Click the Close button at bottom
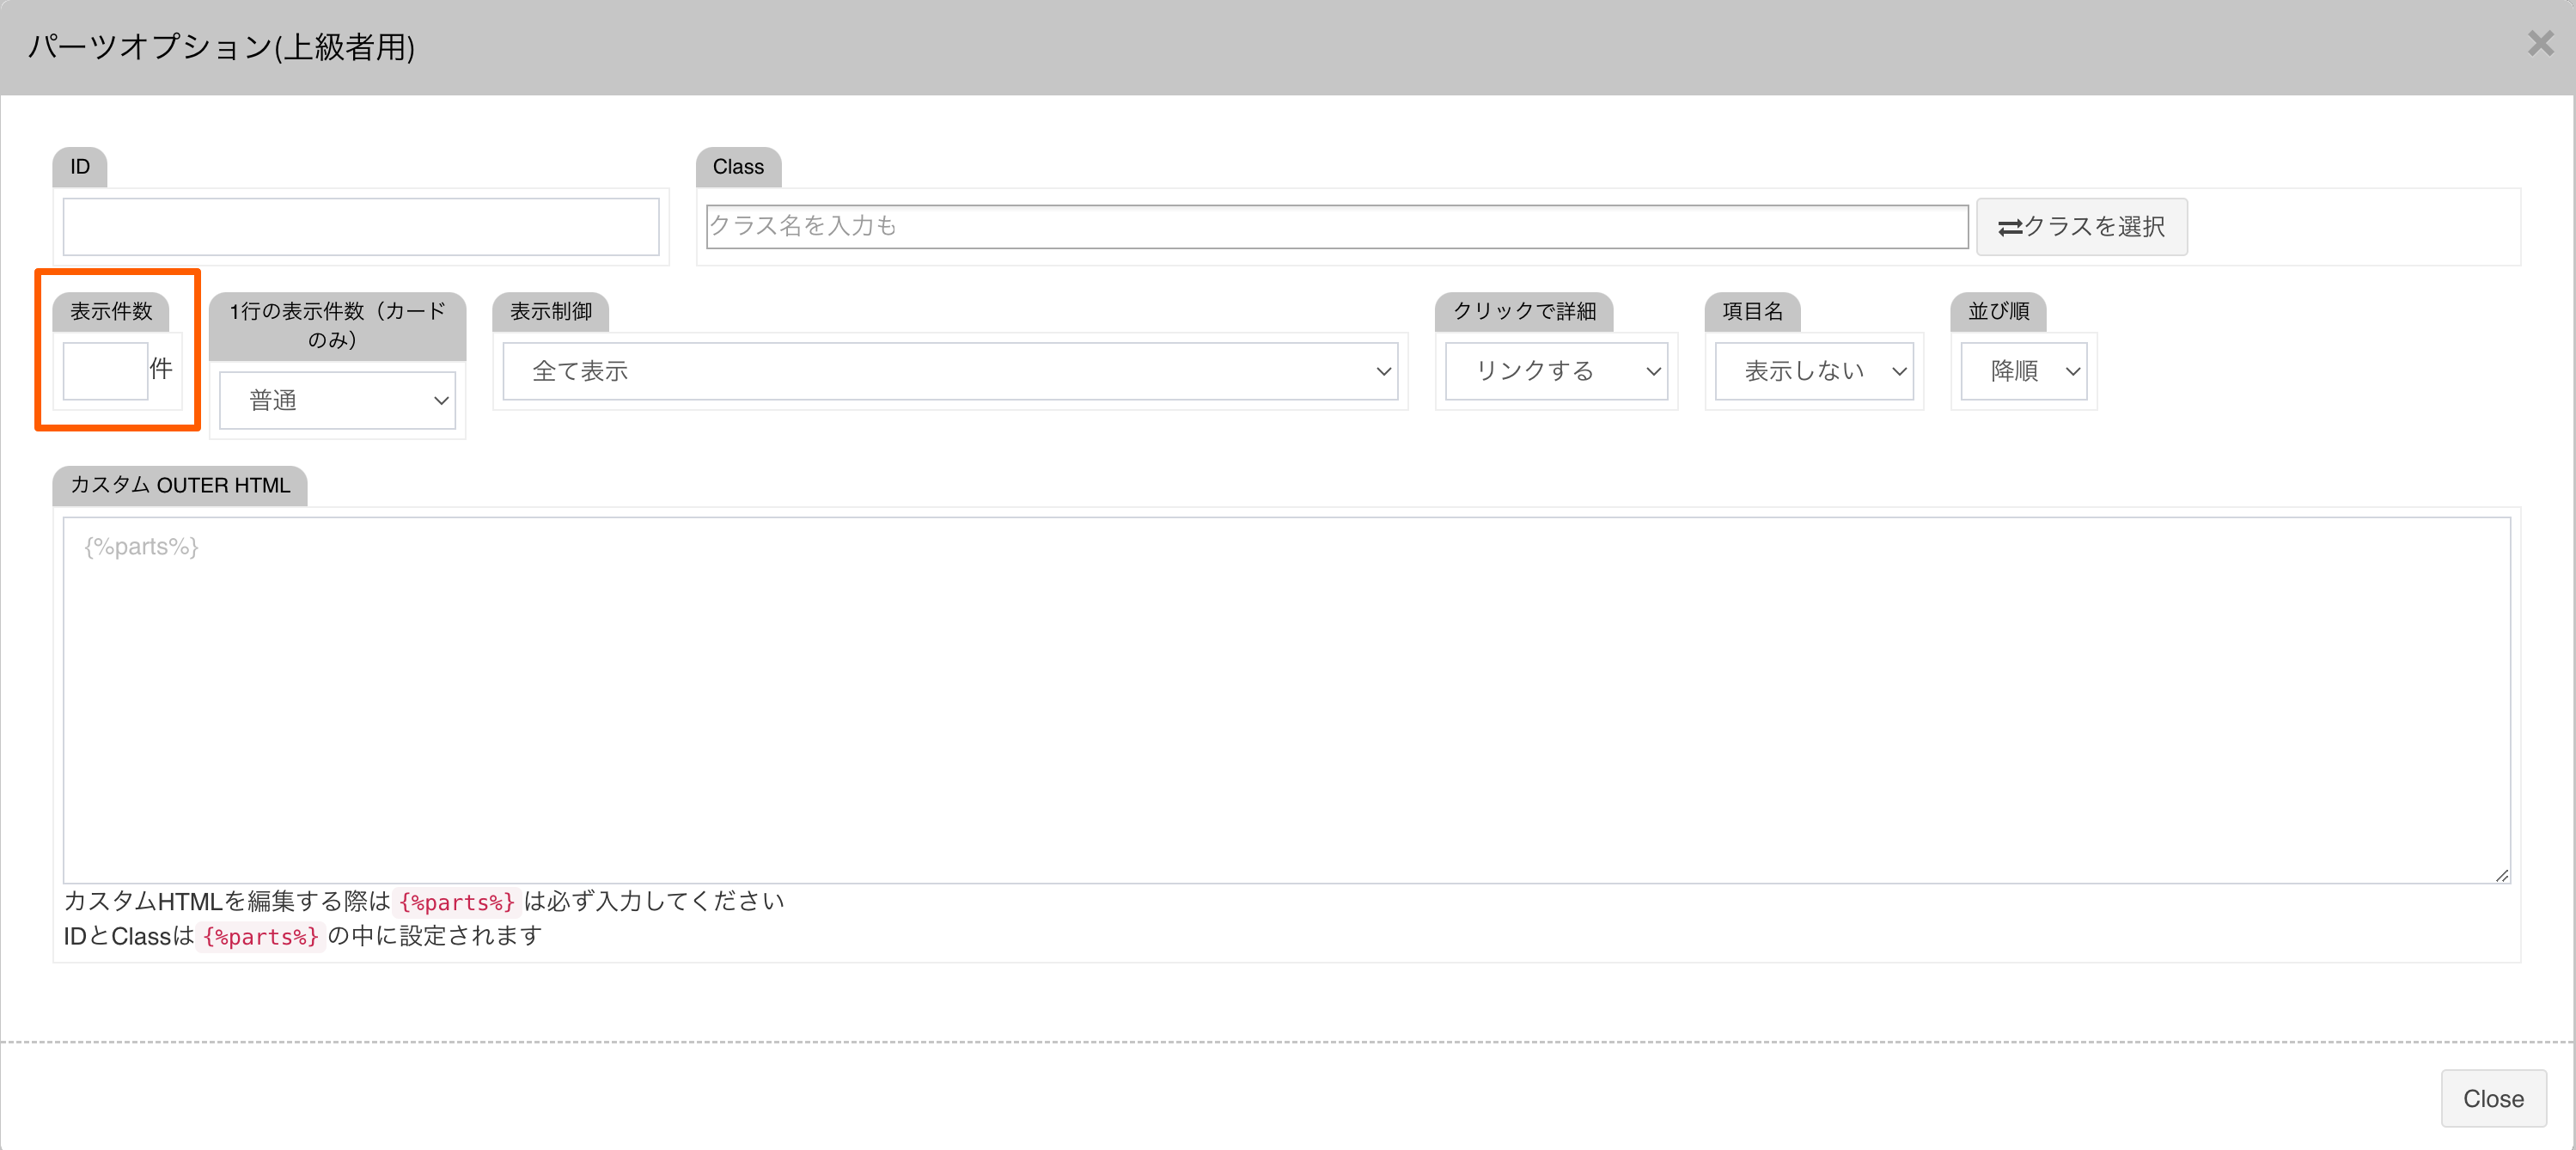 2494,1099
